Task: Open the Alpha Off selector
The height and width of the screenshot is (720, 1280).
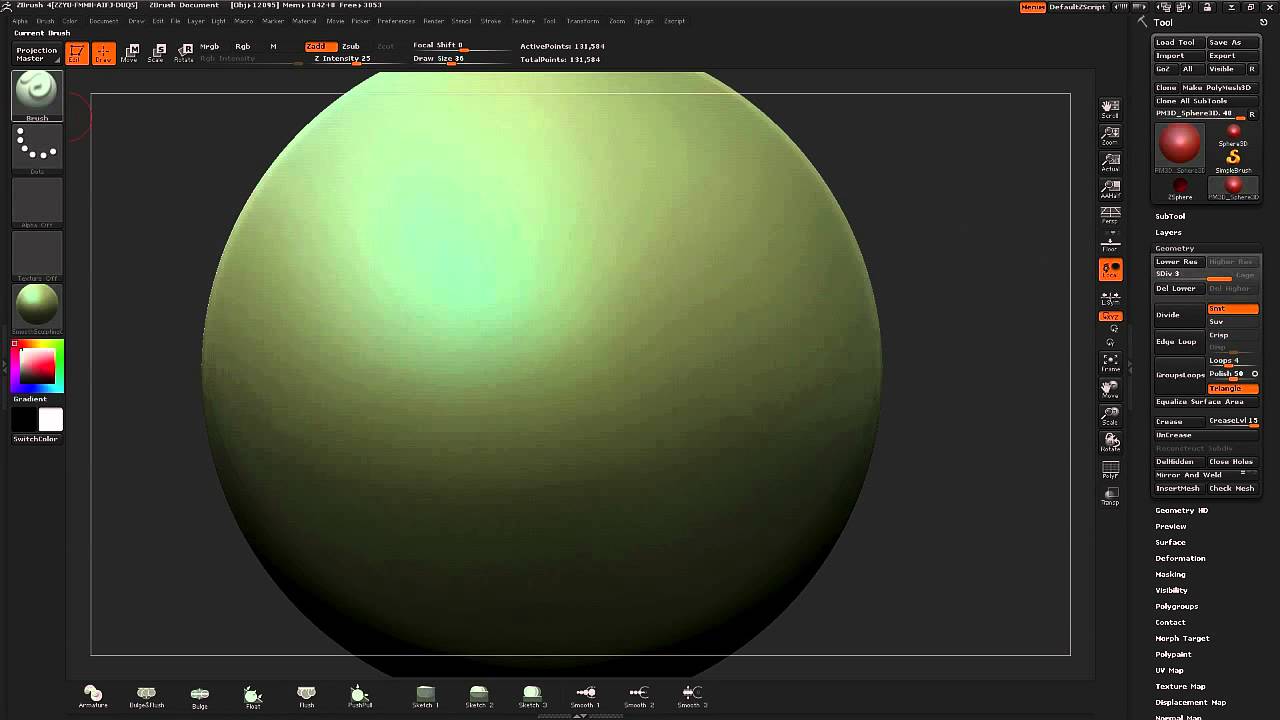Action: pos(37,203)
